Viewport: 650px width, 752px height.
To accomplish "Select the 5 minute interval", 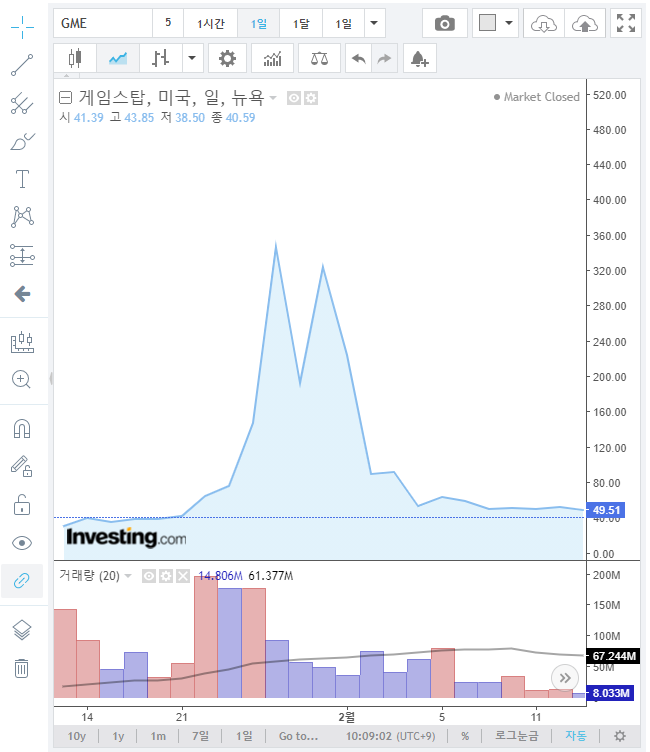I will 168,23.
